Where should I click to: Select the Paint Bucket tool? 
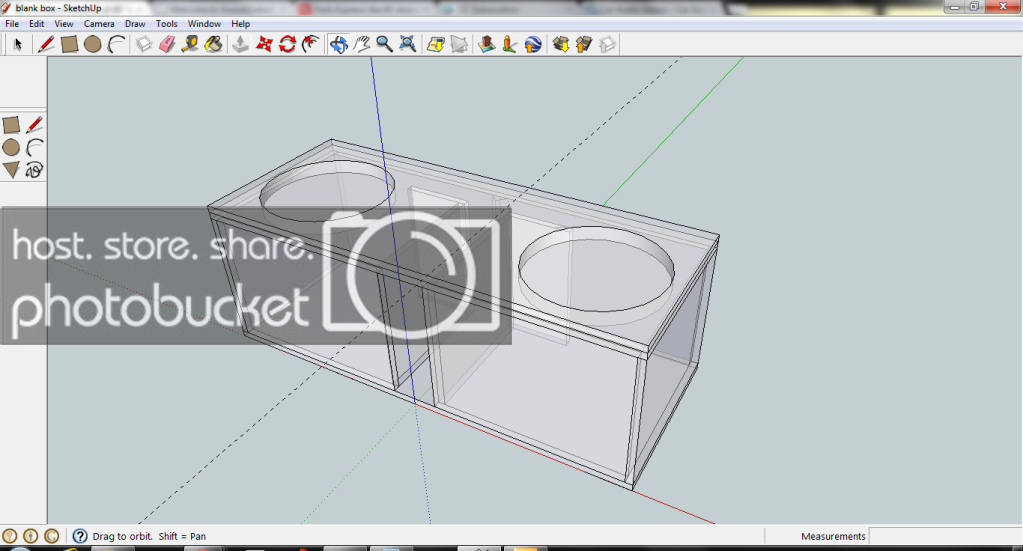click(213, 44)
